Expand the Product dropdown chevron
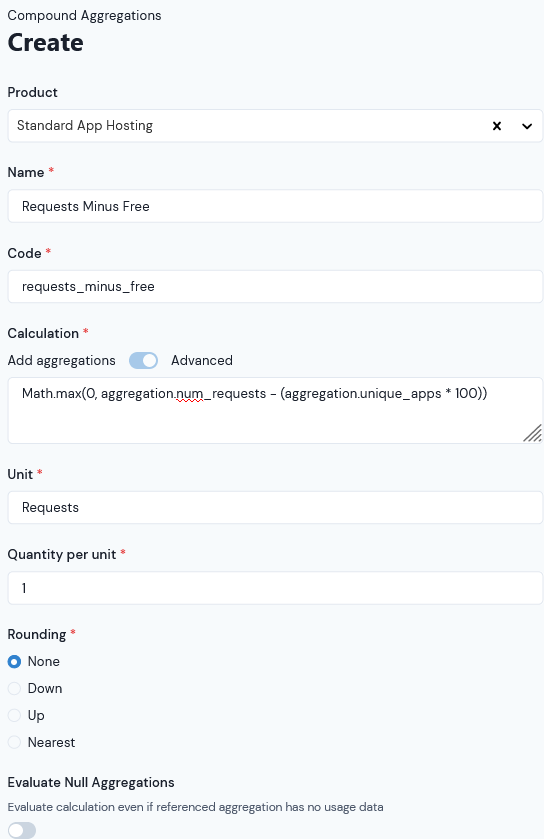This screenshot has width=544, height=839. [x=527, y=126]
